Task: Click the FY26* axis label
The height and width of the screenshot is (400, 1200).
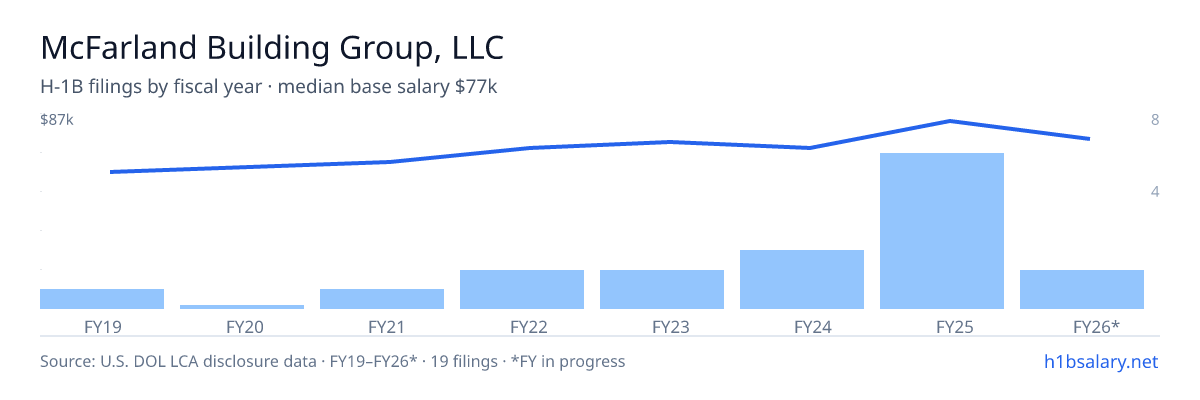Action: pyautogui.click(x=1095, y=326)
